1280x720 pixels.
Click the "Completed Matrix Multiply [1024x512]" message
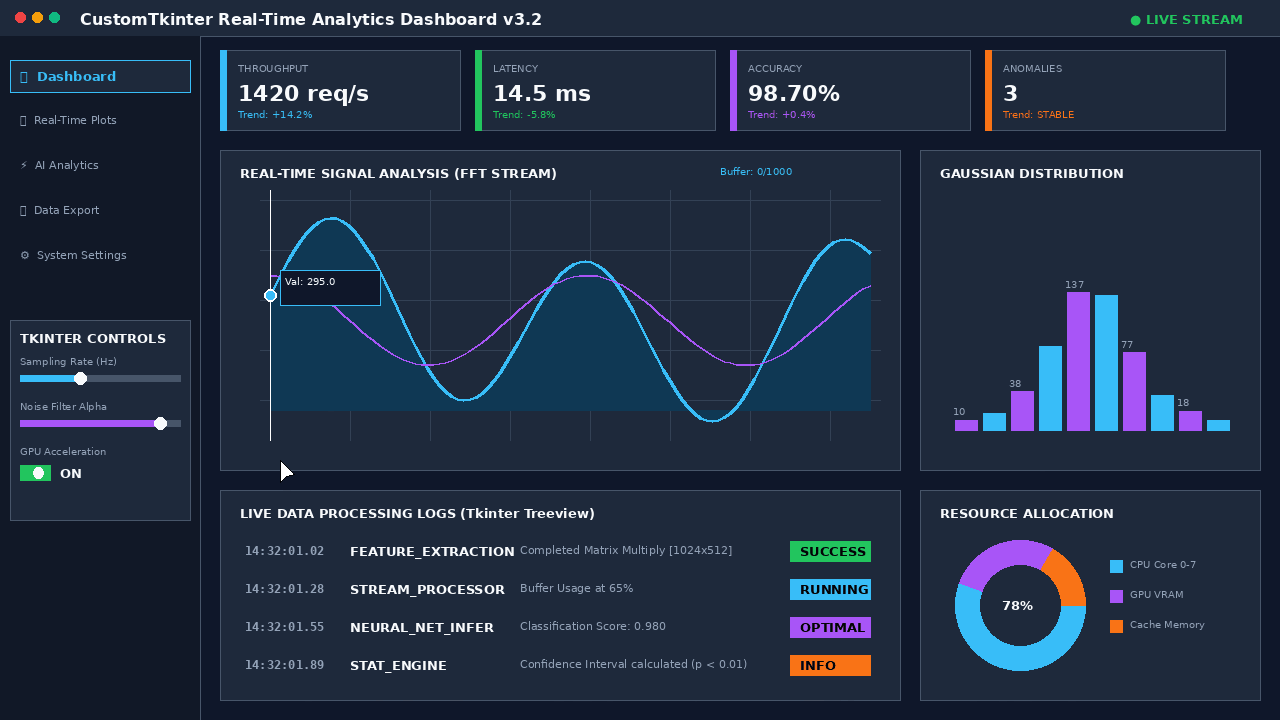click(626, 551)
